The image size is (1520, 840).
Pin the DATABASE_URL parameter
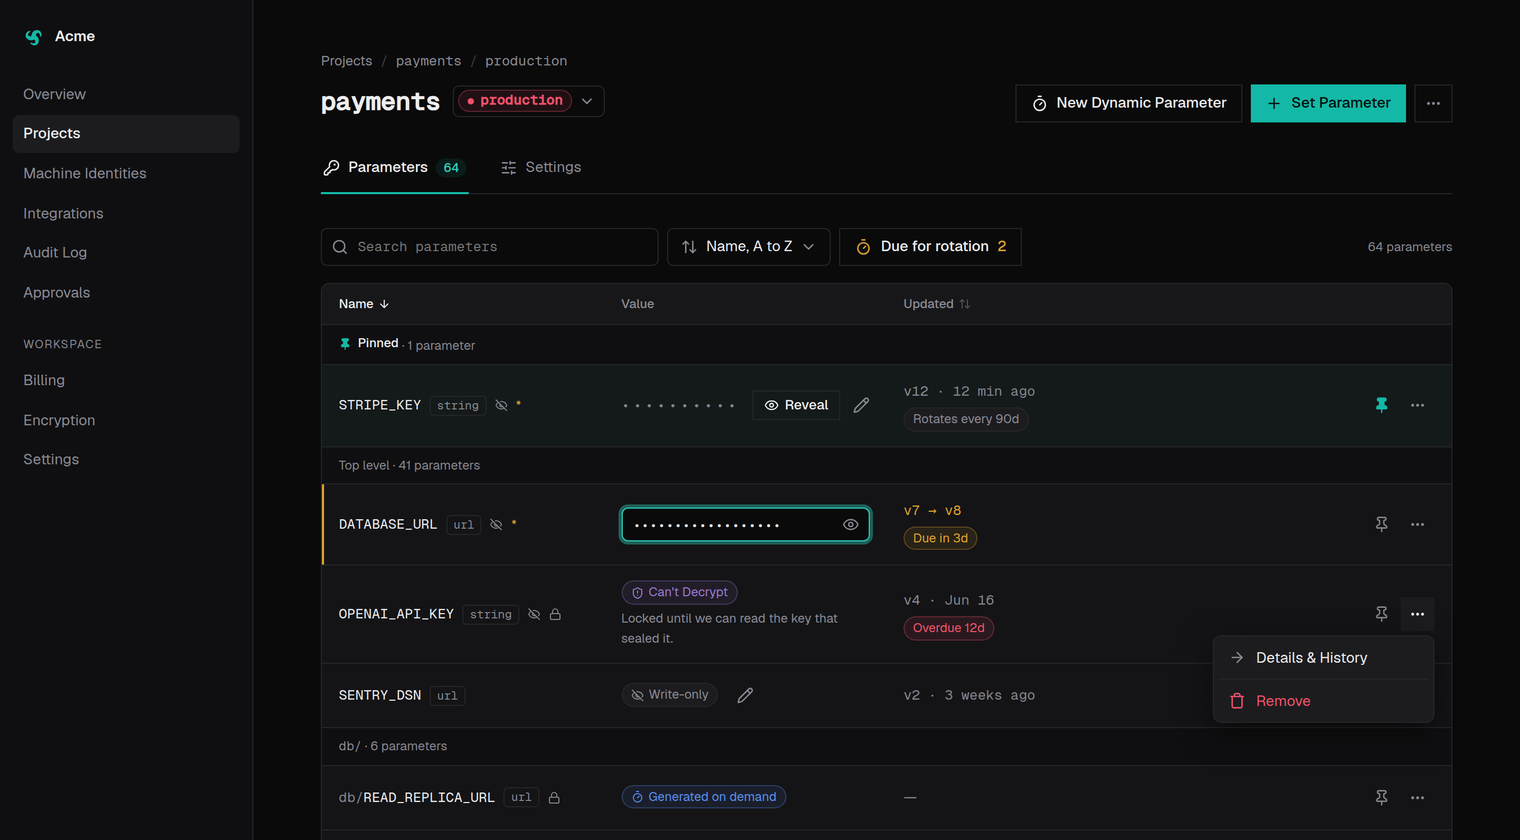pos(1381,524)
